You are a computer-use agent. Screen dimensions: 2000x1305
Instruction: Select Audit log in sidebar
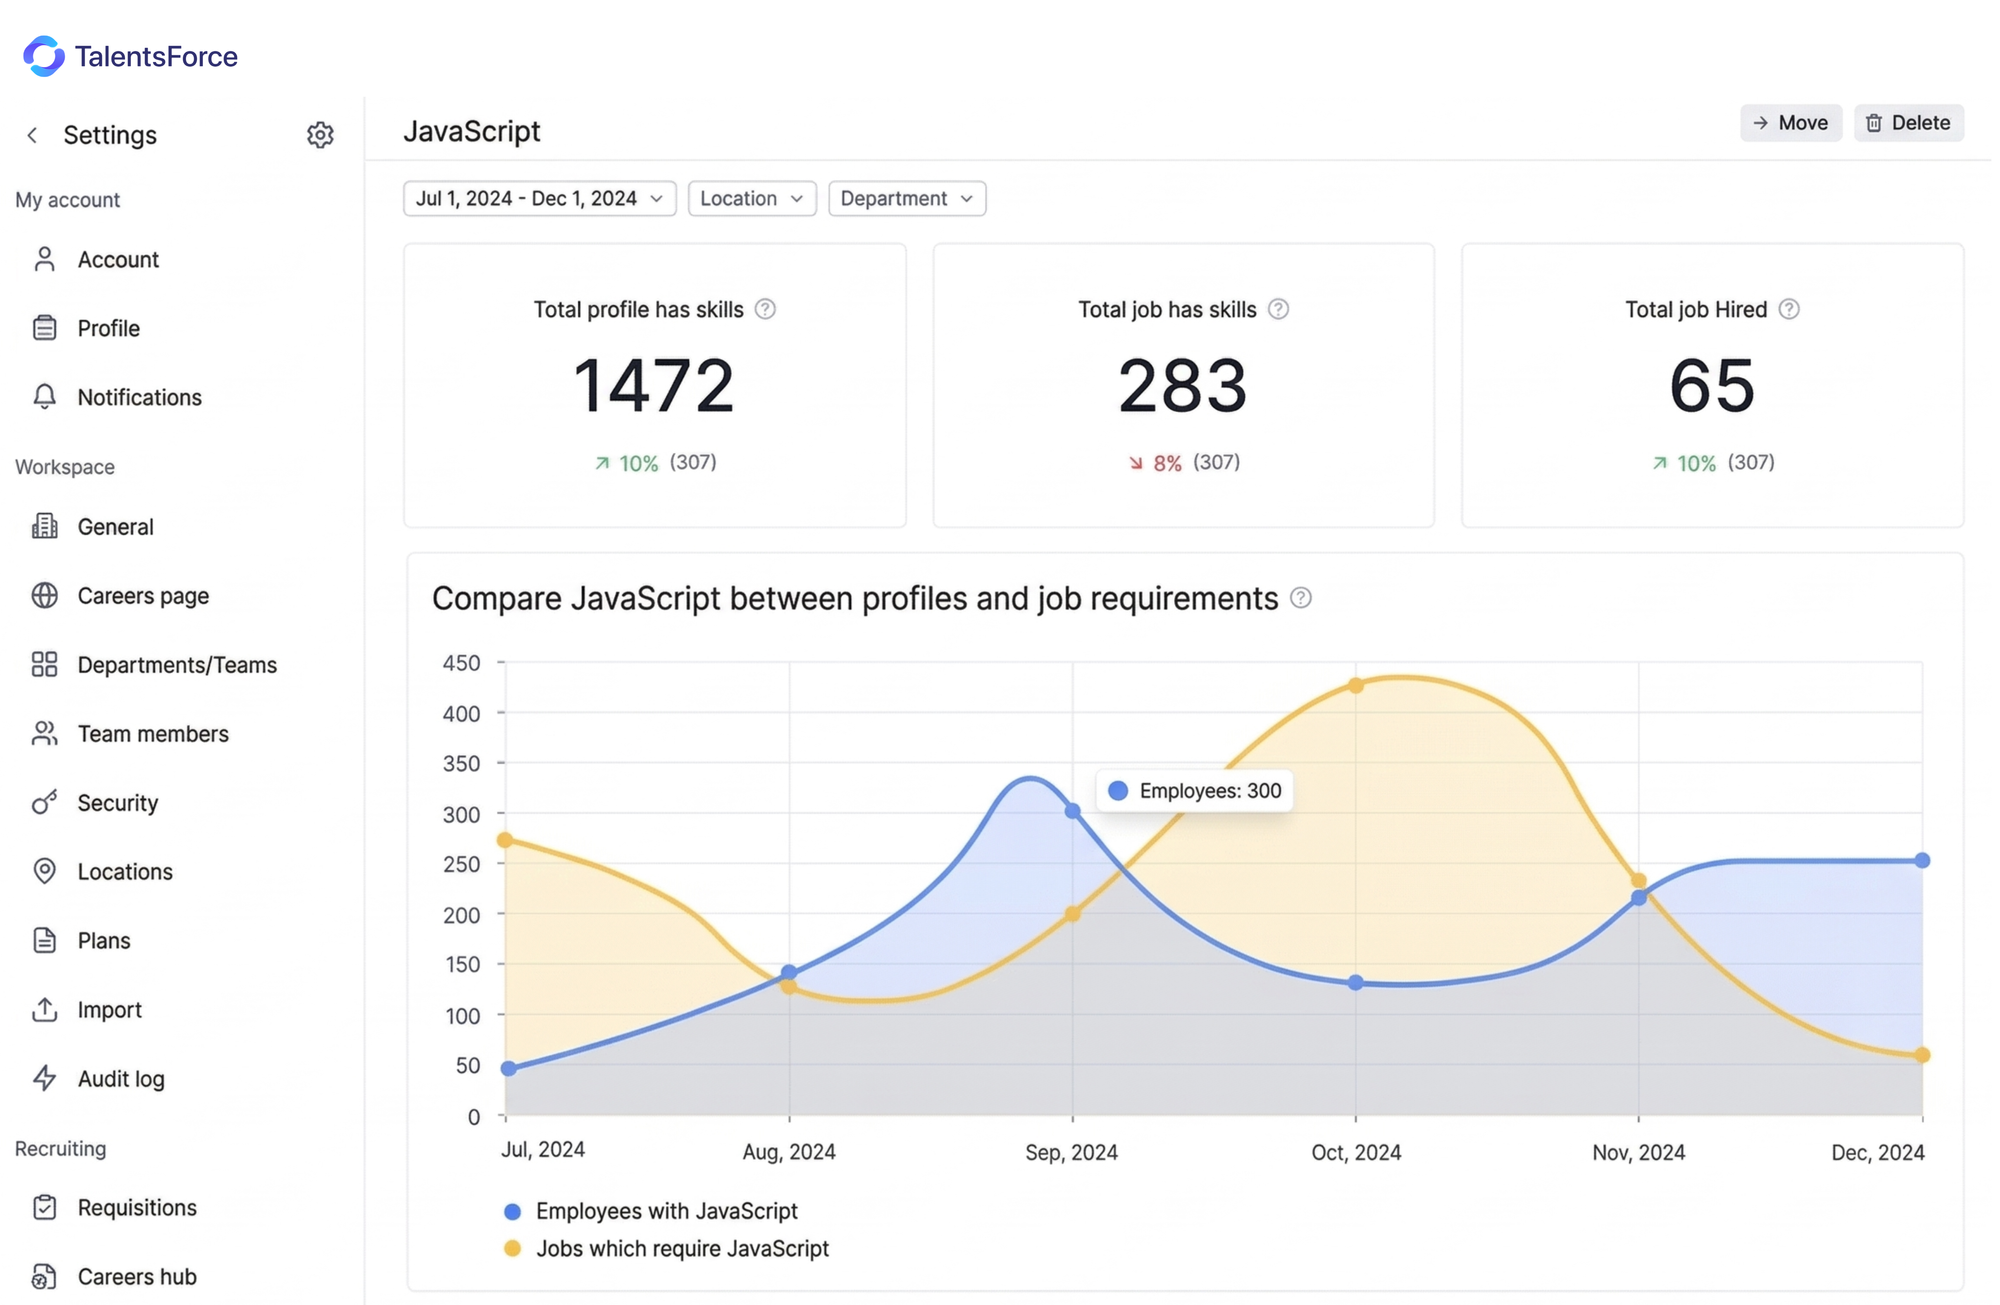point(120,1078)
